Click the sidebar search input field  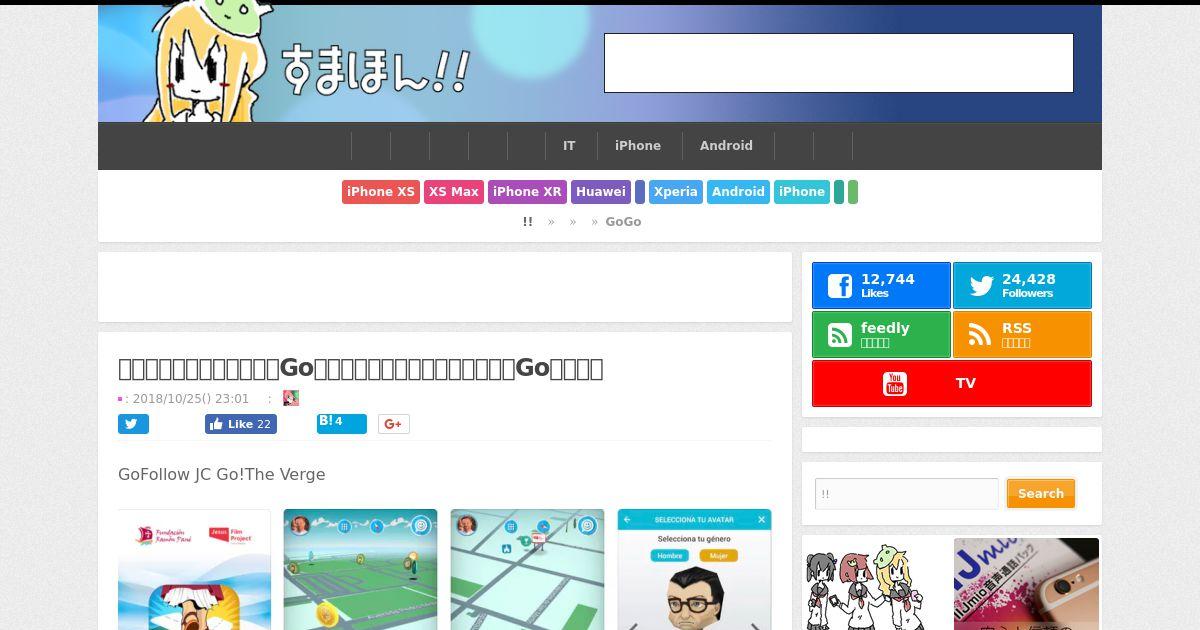(907, 494)
